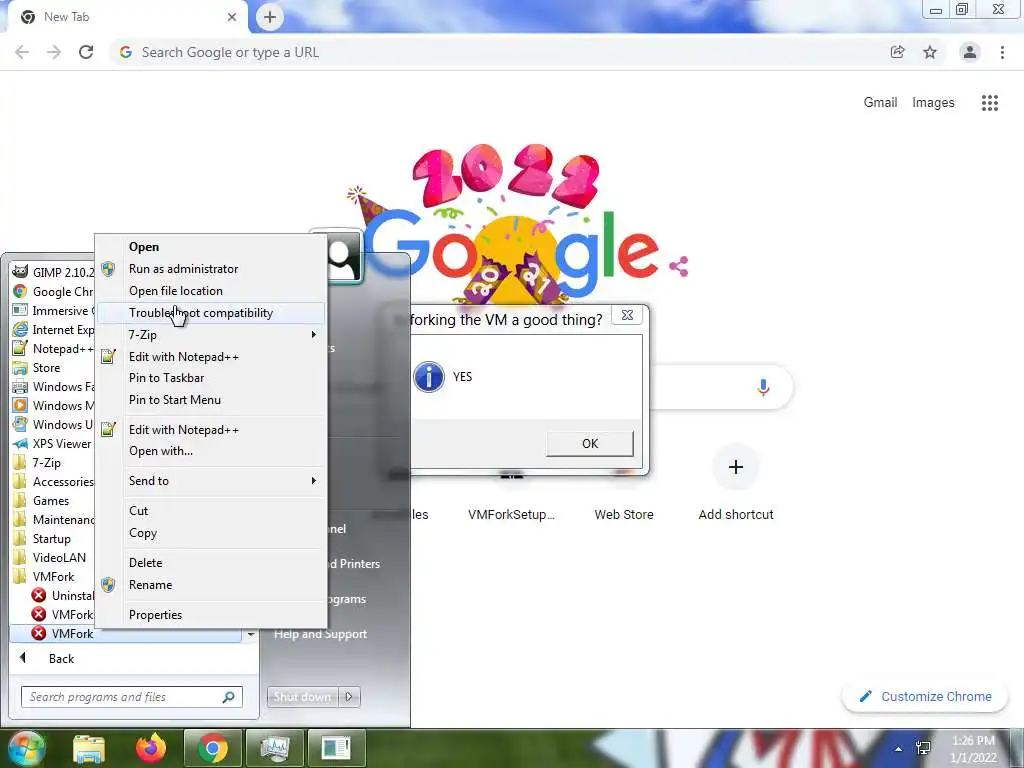Screen dimensions: 1024x768
Task: Click the Add shortcut plus icon
Action: (736, 467)
